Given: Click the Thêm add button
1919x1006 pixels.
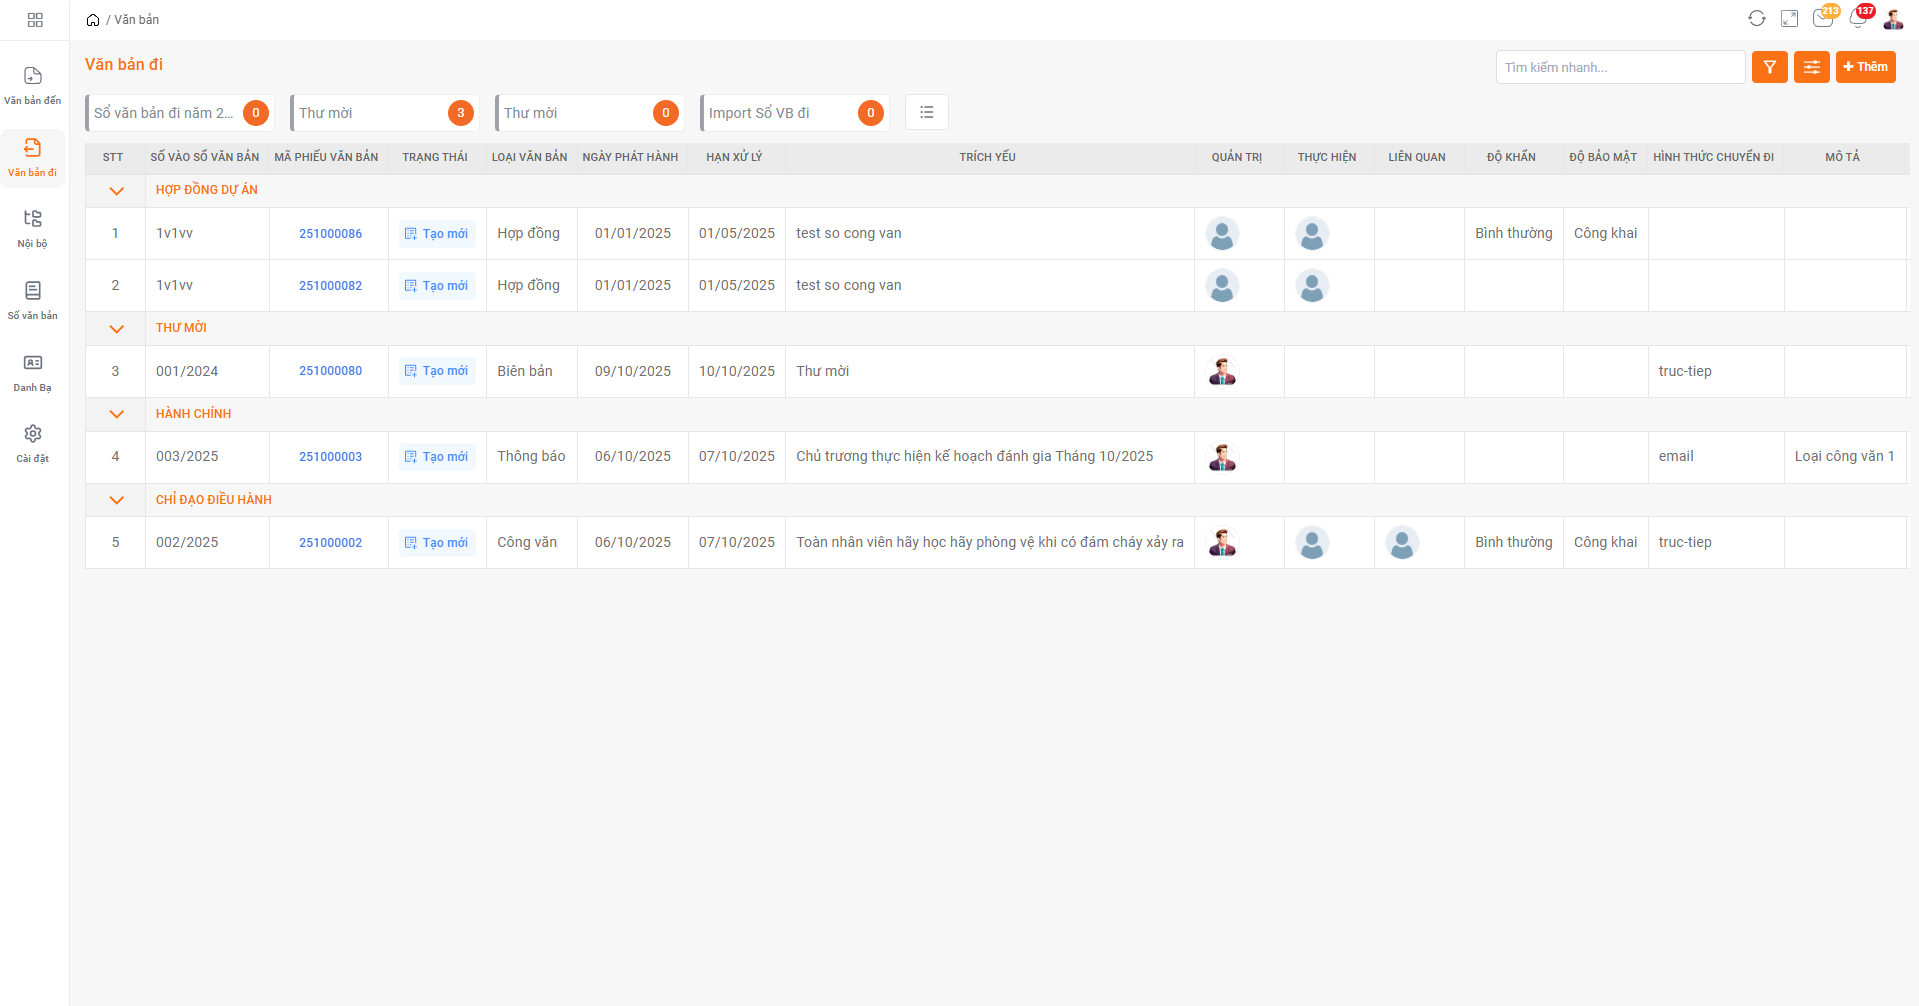Looking at the screenshot, I should 1865,67.
